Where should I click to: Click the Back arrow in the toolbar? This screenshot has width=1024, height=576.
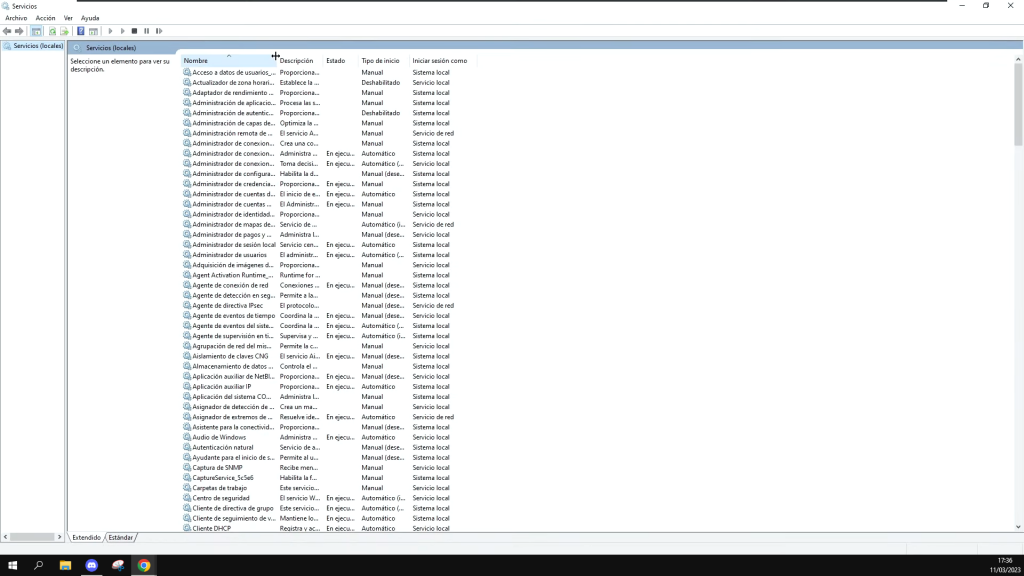tap(7, 31)
